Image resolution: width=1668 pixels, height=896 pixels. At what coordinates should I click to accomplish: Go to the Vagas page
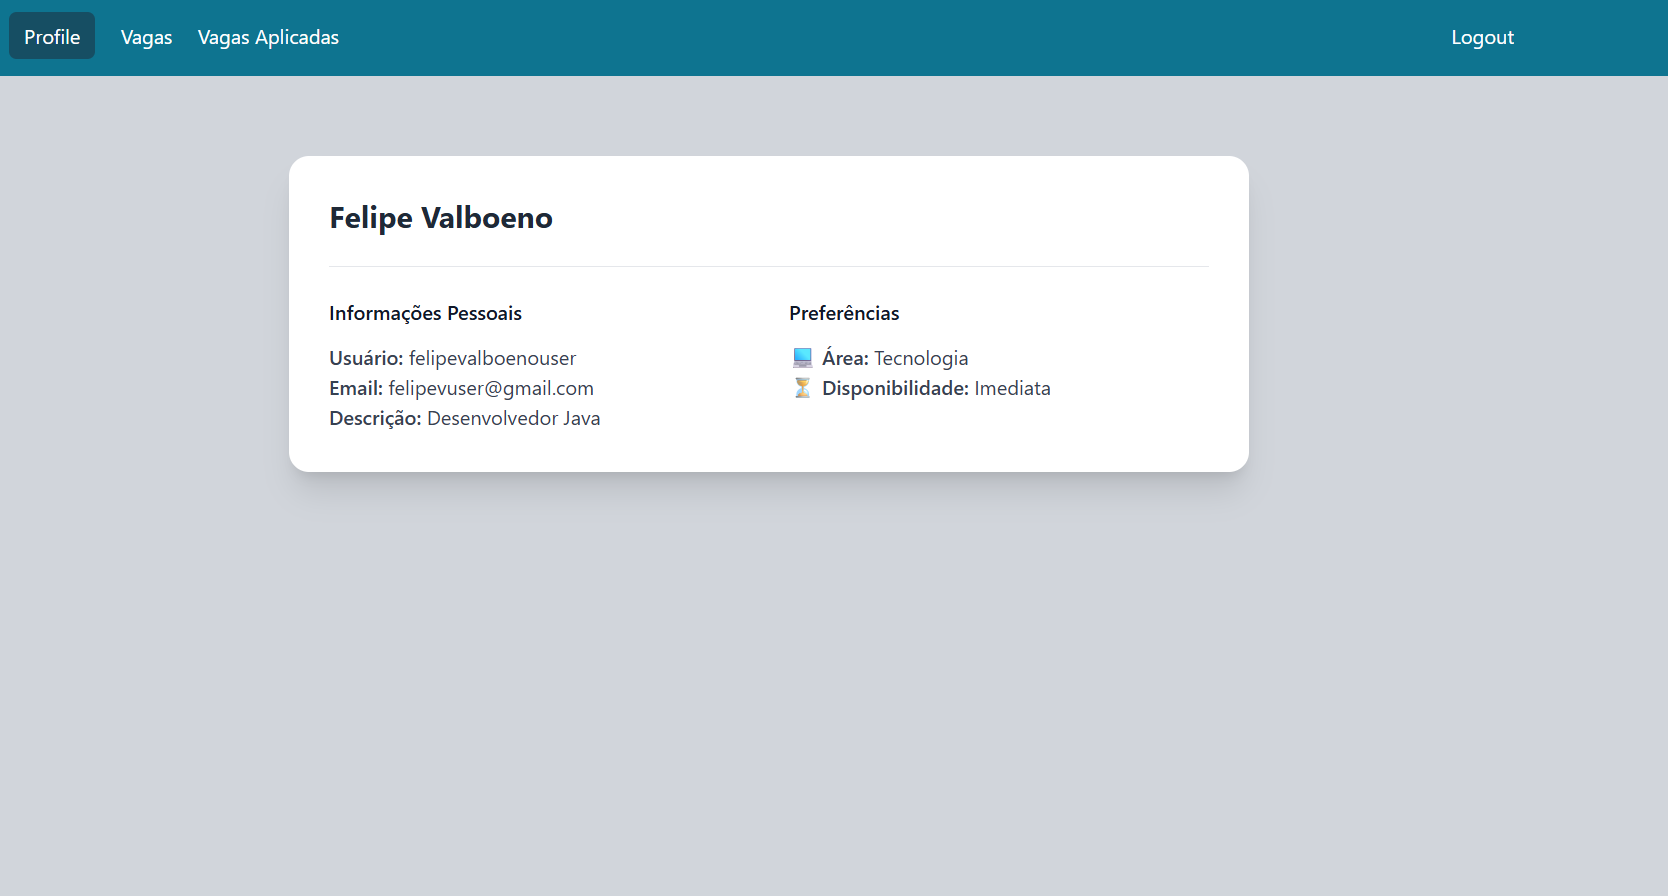[x=146, y=37]
